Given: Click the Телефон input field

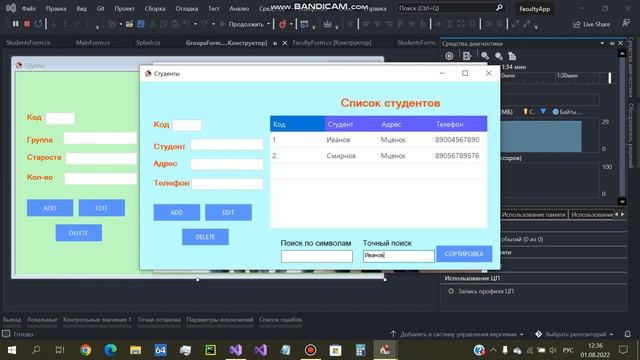Looking at the screenshot, I should pos(227,184).
